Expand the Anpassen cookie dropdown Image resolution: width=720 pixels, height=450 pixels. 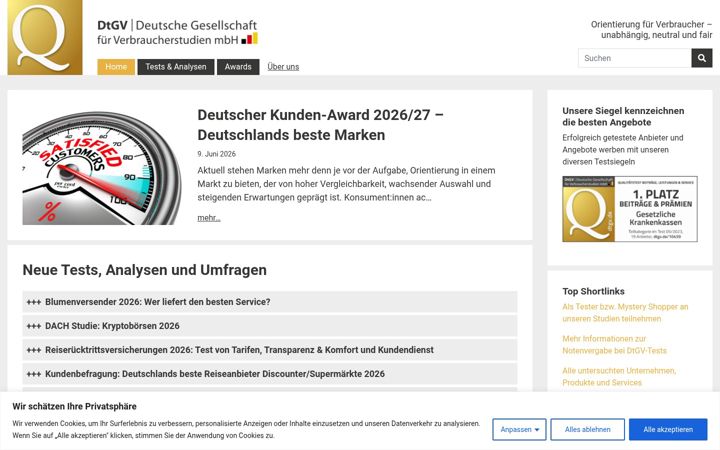[x=519, y=429]
